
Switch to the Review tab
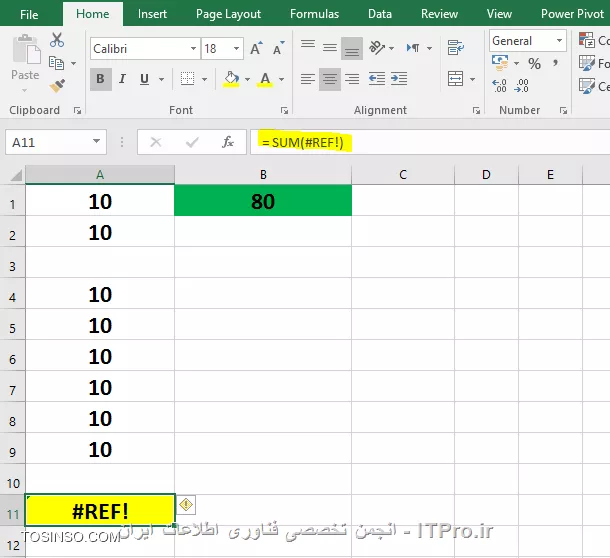(439, 14)
